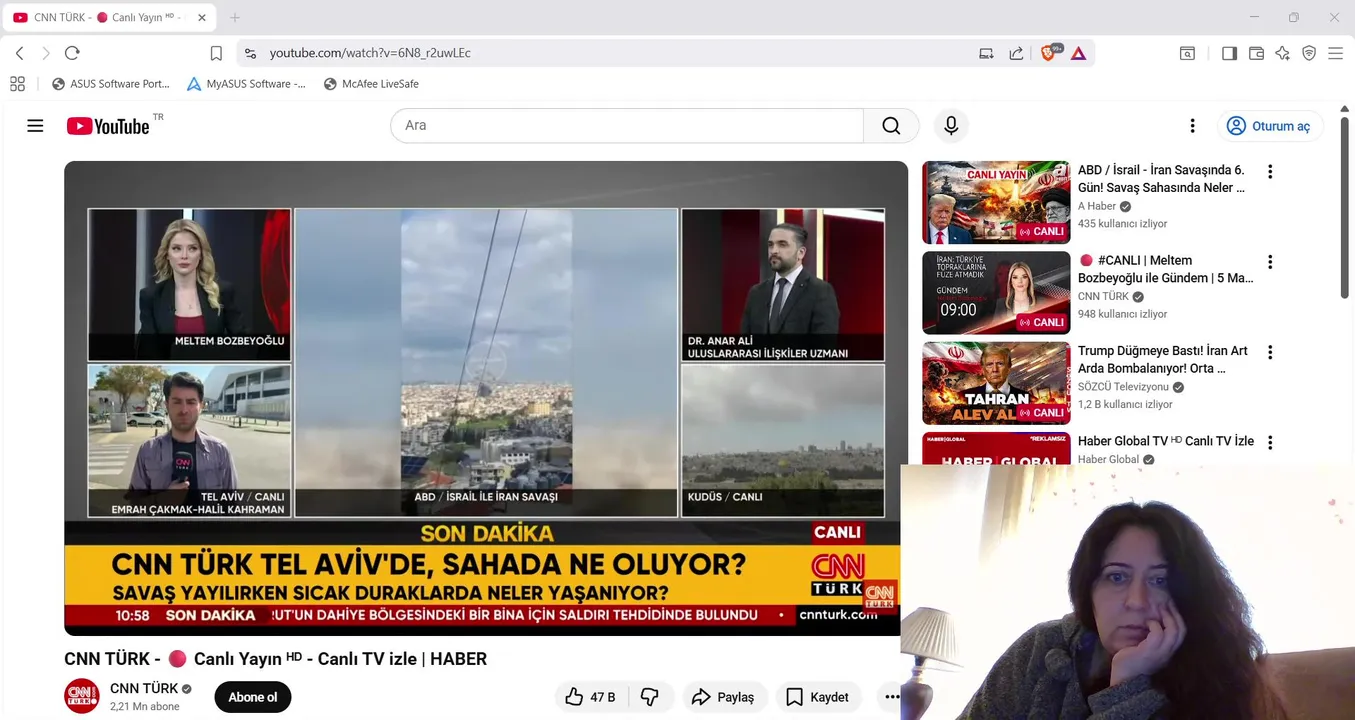Open the TAHRAN ALEV AL thumbnail
Image resolution: width=1355 pixels, height=720 pixels.
(996, 383)
